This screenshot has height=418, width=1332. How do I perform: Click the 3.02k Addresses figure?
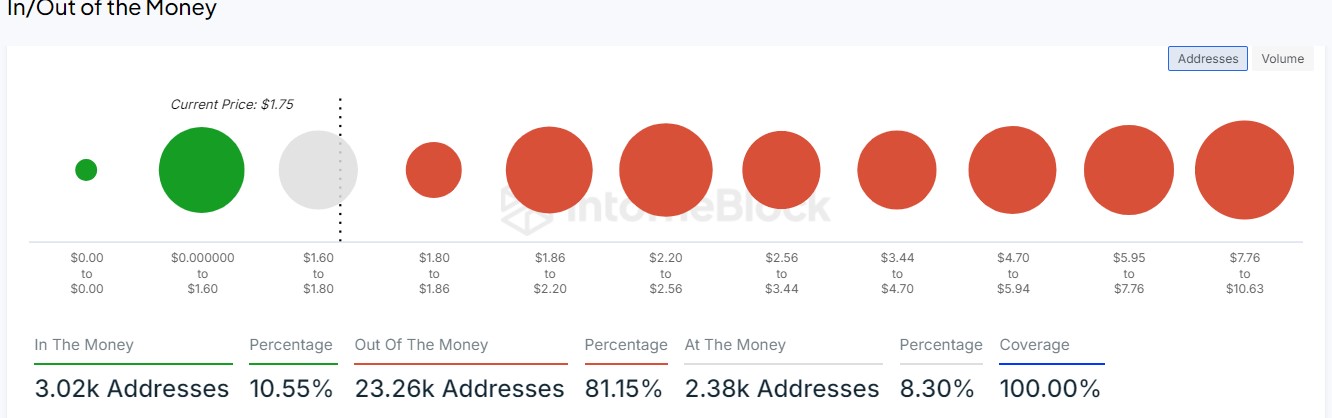131,388
